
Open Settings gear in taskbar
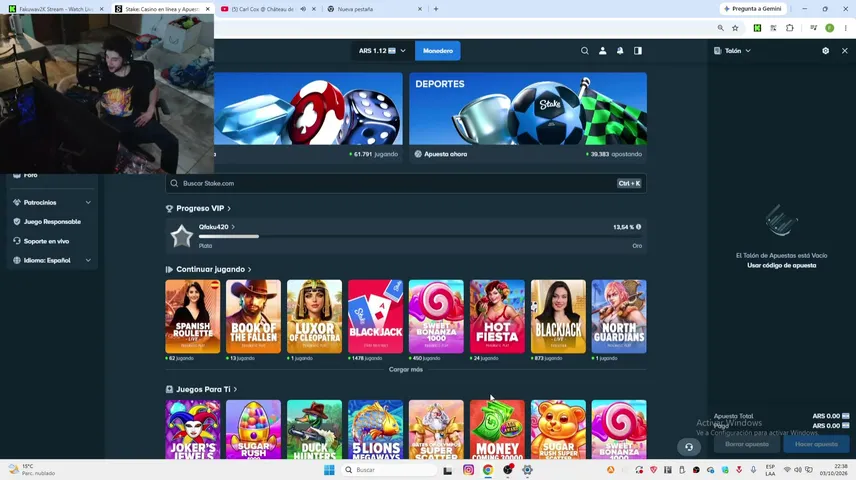[527, 470]
